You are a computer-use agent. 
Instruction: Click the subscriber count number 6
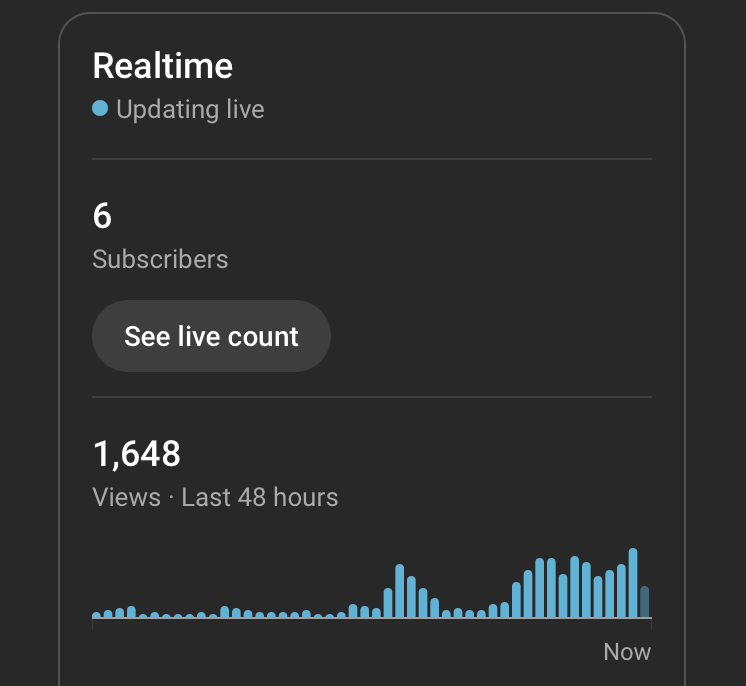coord(102,216)
